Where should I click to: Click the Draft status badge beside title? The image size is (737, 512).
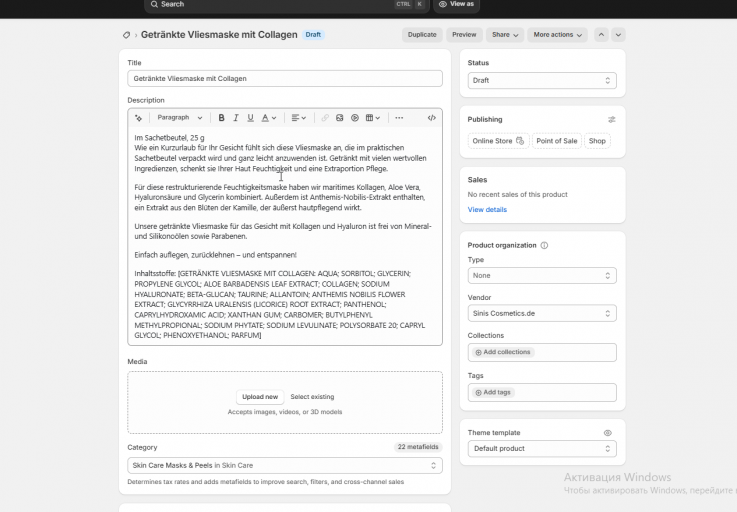(x=313, y=35)
